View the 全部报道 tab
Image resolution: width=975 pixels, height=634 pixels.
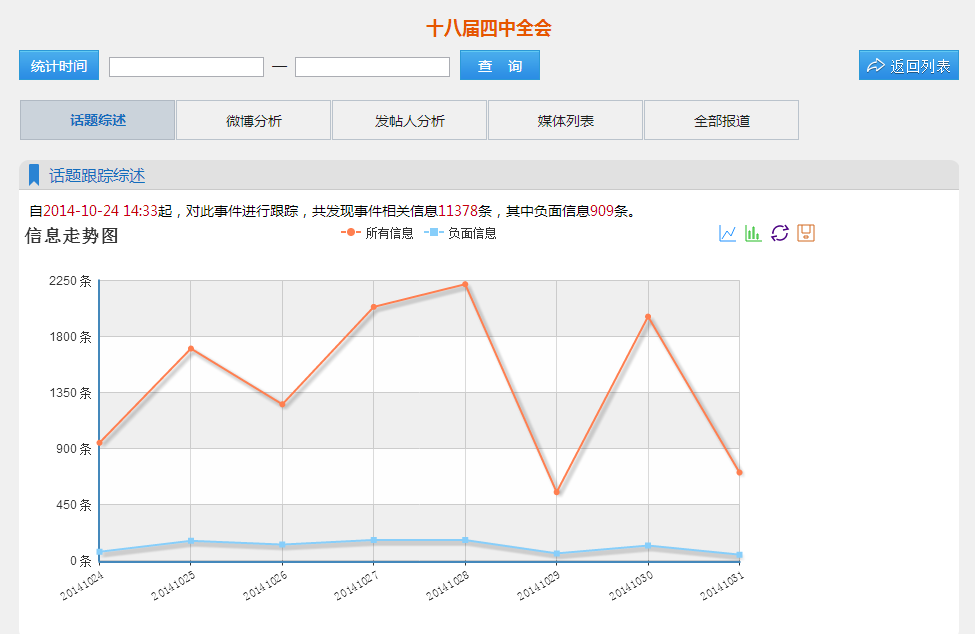[721, 120]
